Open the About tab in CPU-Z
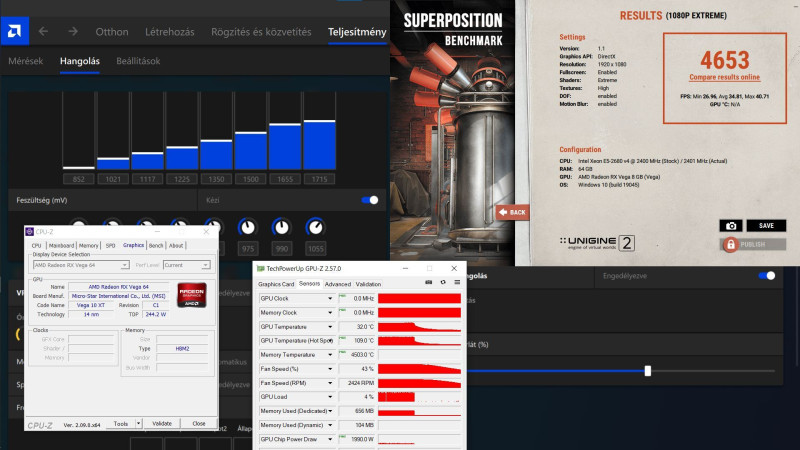 click(x=176, y=245)
